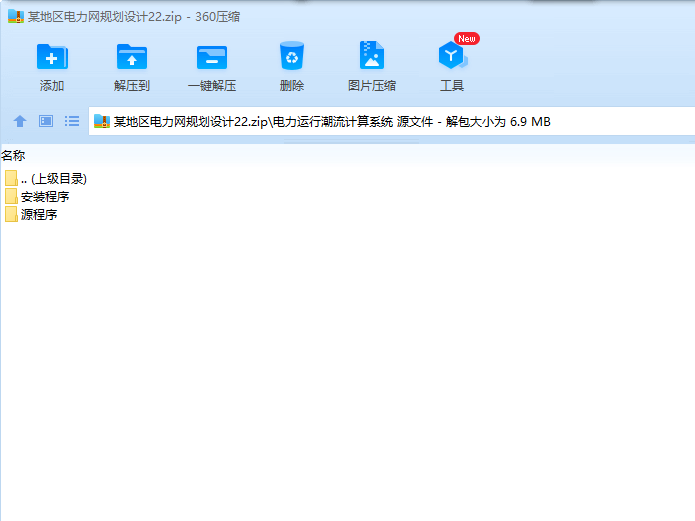Select 一键解压 one-click extract icon
This screenshot has width=695, height=521.
click(212, 57)
